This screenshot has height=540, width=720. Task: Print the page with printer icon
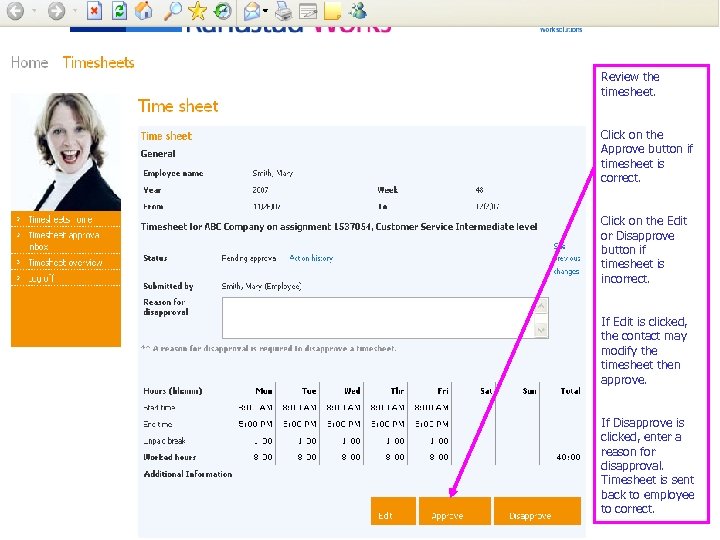283,11
